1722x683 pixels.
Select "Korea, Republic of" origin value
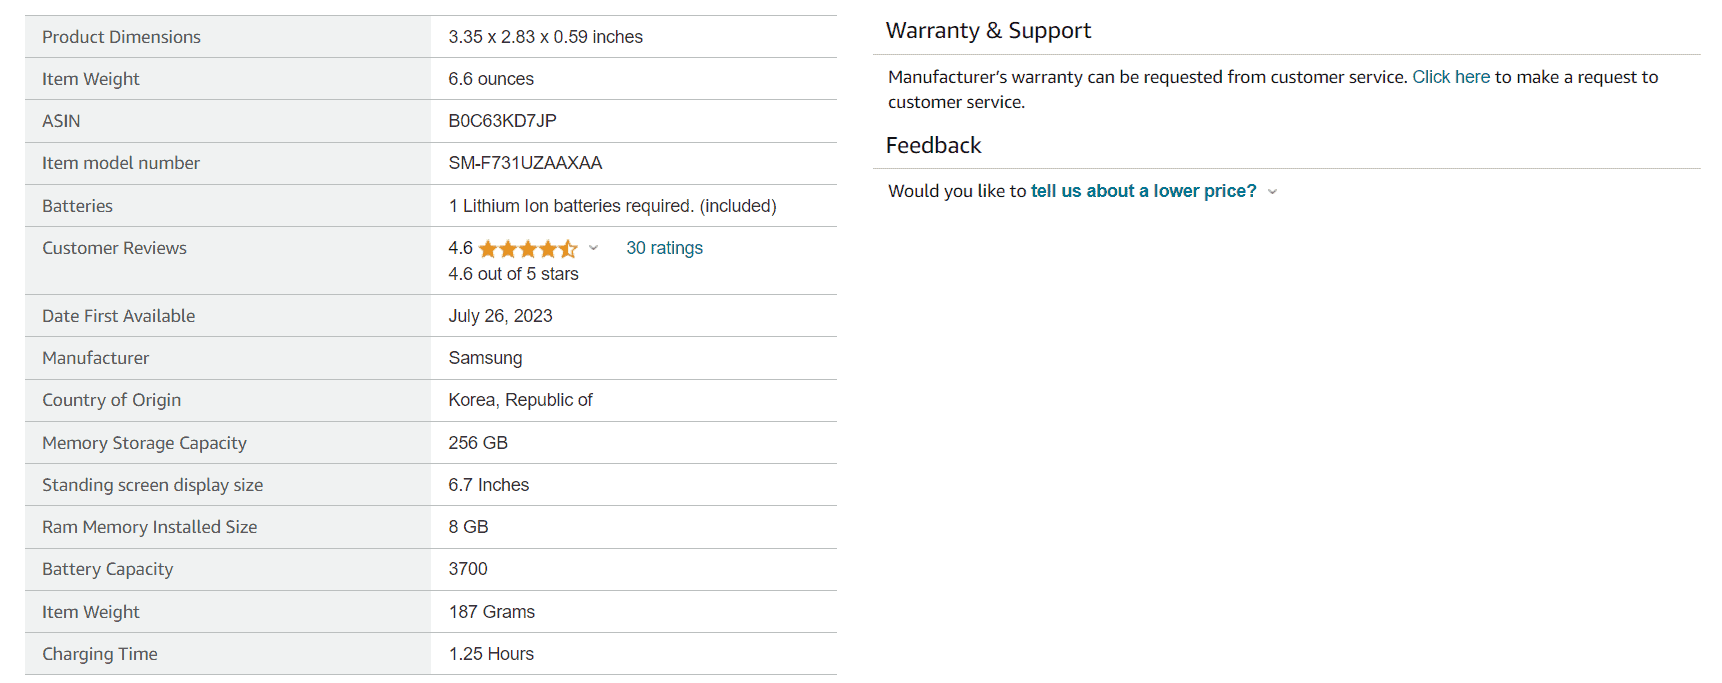520,400
